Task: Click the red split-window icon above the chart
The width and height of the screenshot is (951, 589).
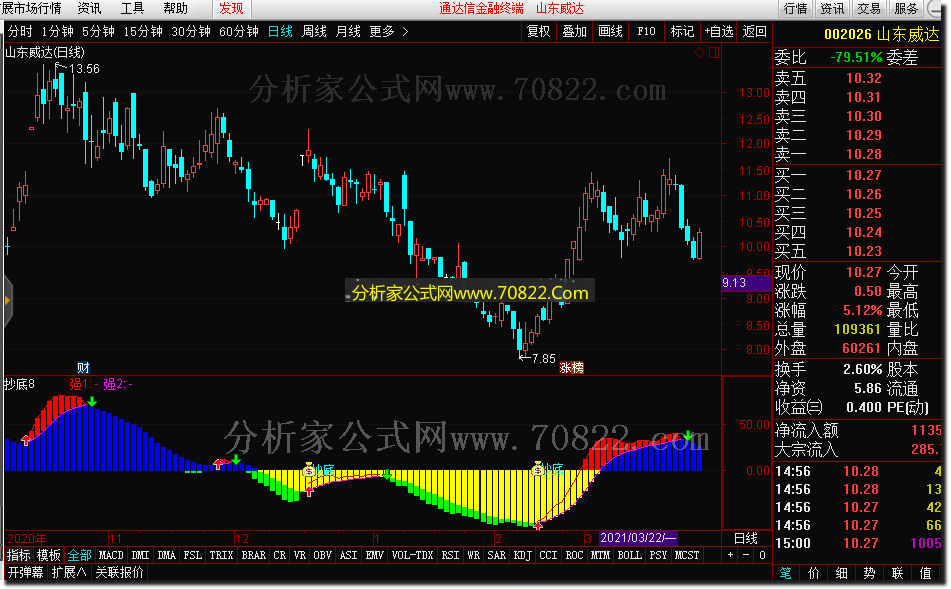Action: click(714, 53)
